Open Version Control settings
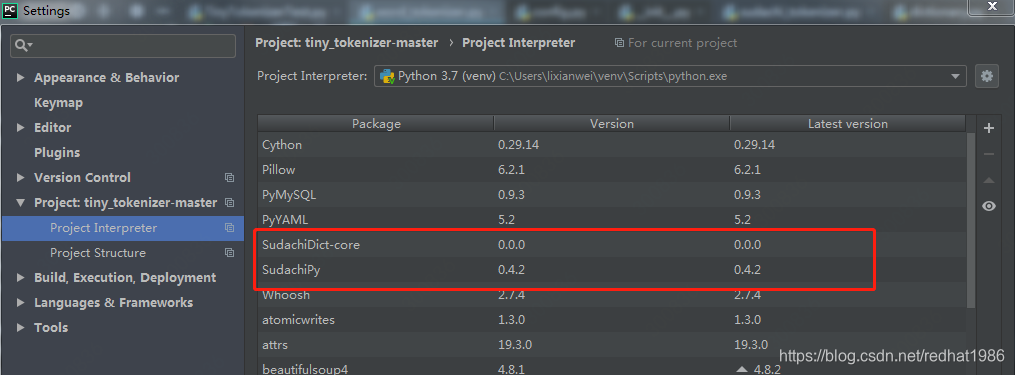Screen dimensions: 1015x375 (82, 177)
